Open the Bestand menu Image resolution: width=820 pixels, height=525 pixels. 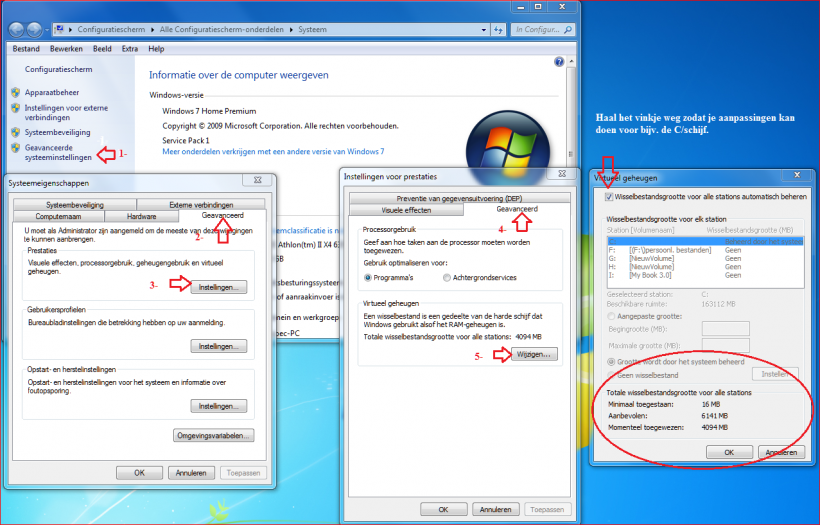(26, 48)
